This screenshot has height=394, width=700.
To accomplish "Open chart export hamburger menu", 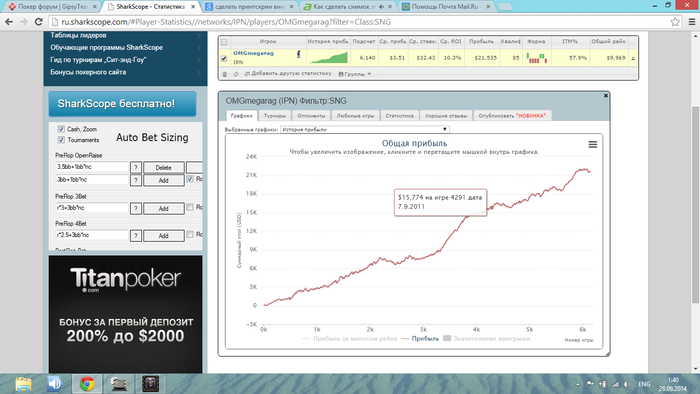I will tap(592, 145).
